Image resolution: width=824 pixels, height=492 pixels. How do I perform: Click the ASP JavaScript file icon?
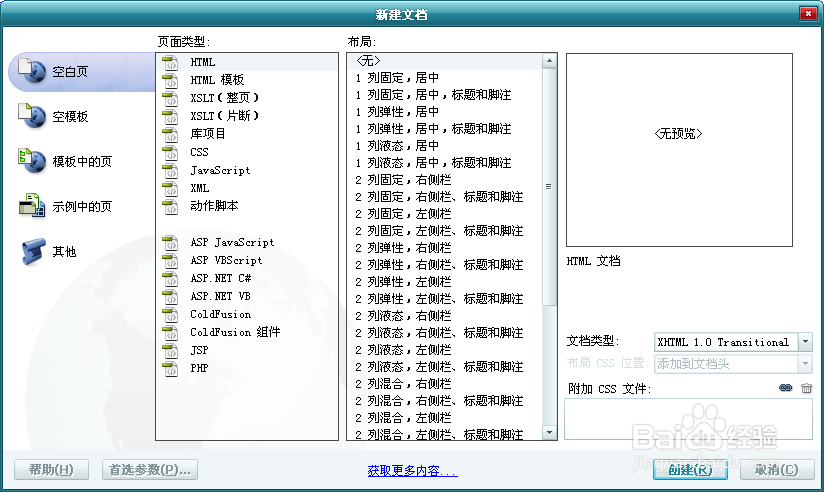[170, 243]
